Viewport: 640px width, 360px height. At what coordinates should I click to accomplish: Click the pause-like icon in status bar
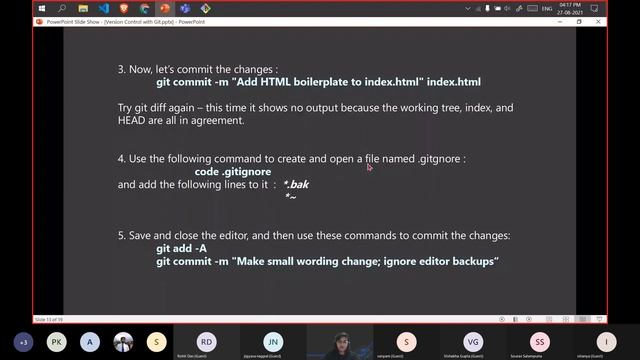tap(516, 319)
